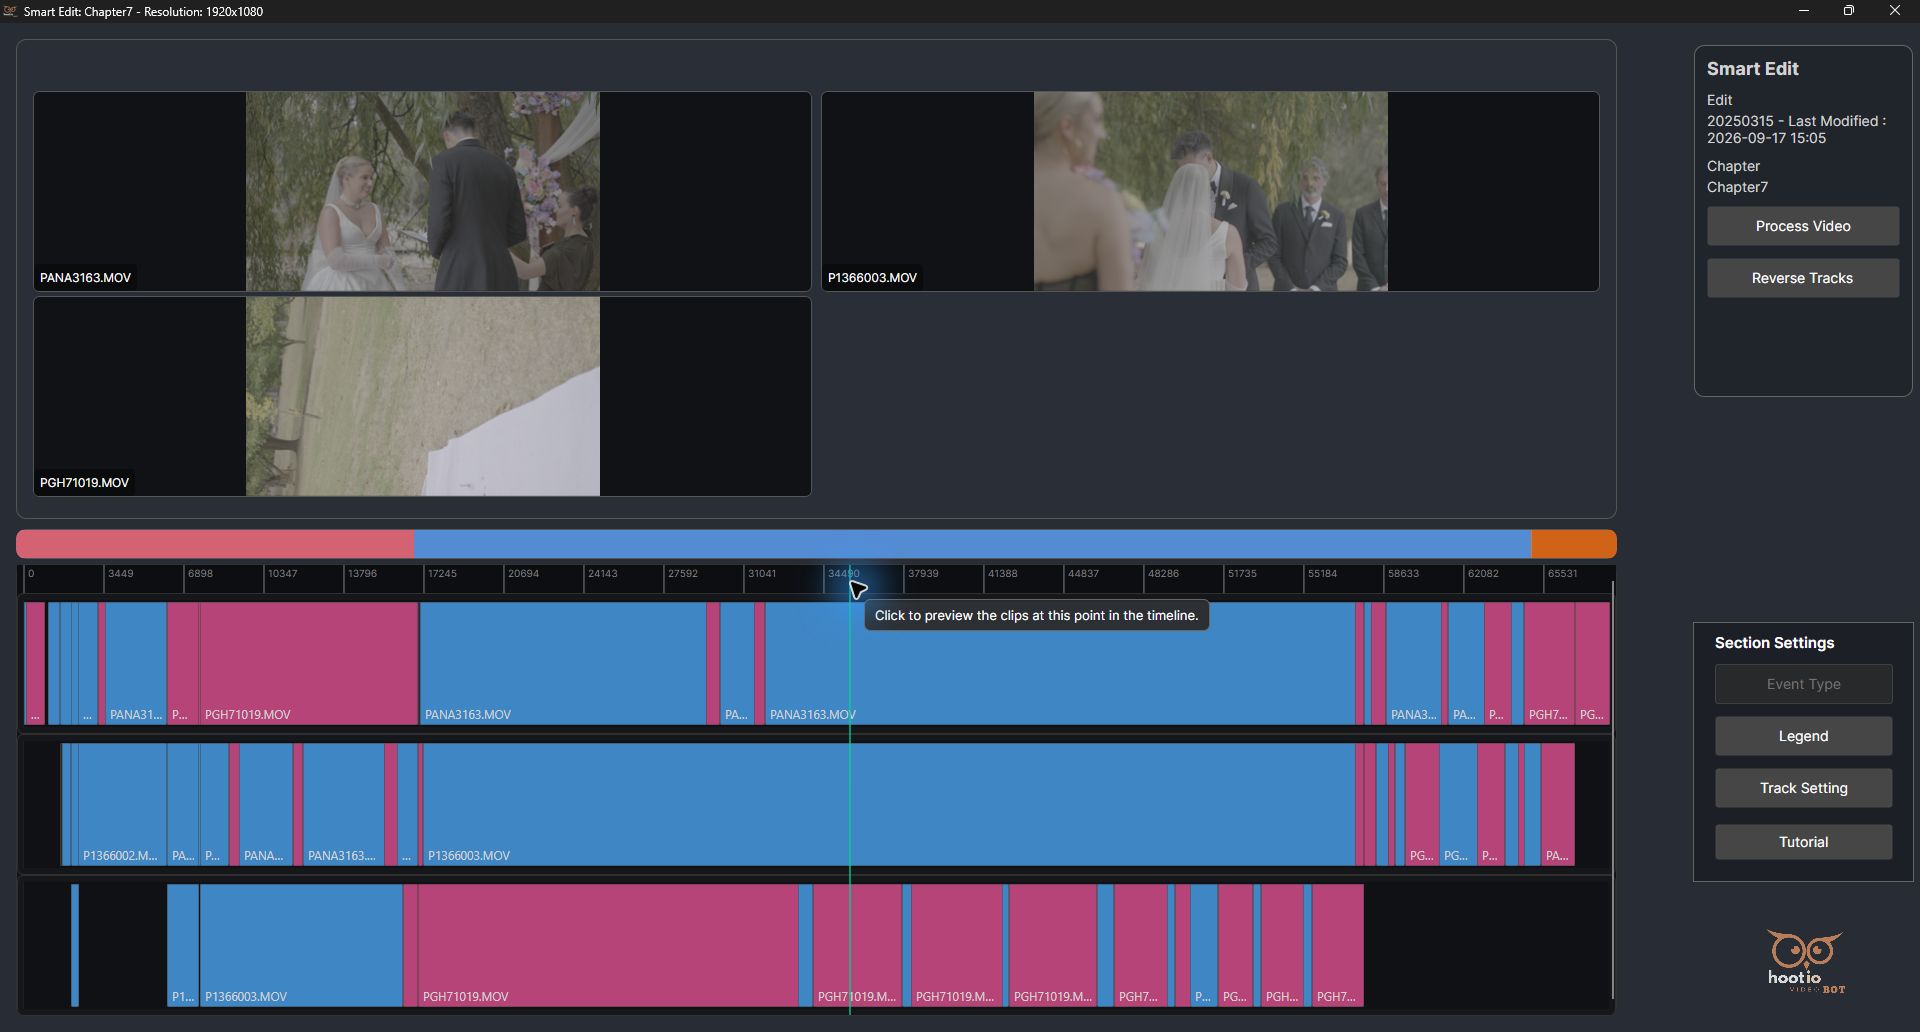
Task: Jump to the 65531 mark on the timeline ruler
Action: tap(1562, 574)
